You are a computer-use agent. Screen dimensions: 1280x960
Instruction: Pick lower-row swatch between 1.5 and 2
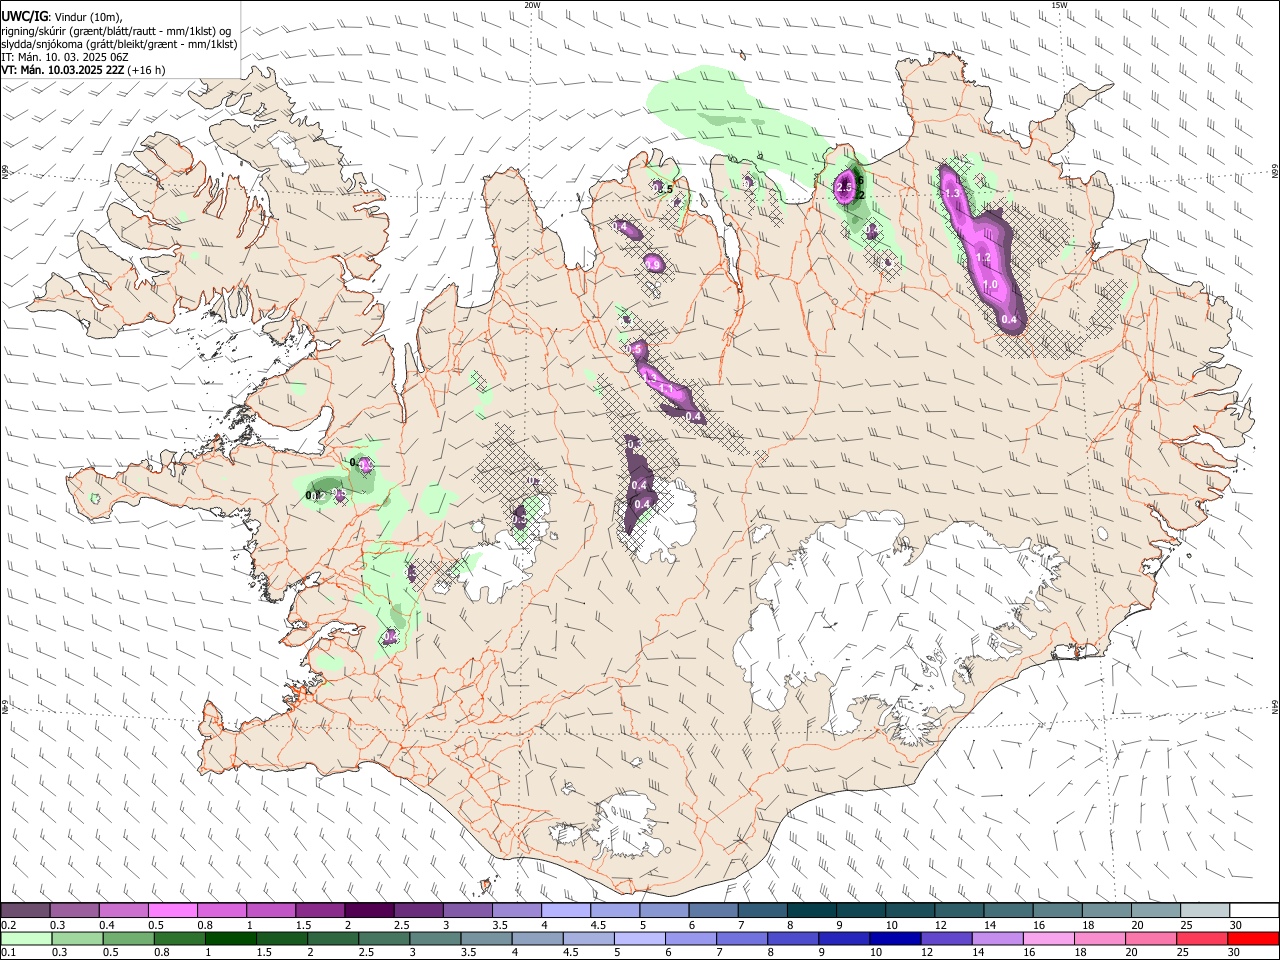281,938
